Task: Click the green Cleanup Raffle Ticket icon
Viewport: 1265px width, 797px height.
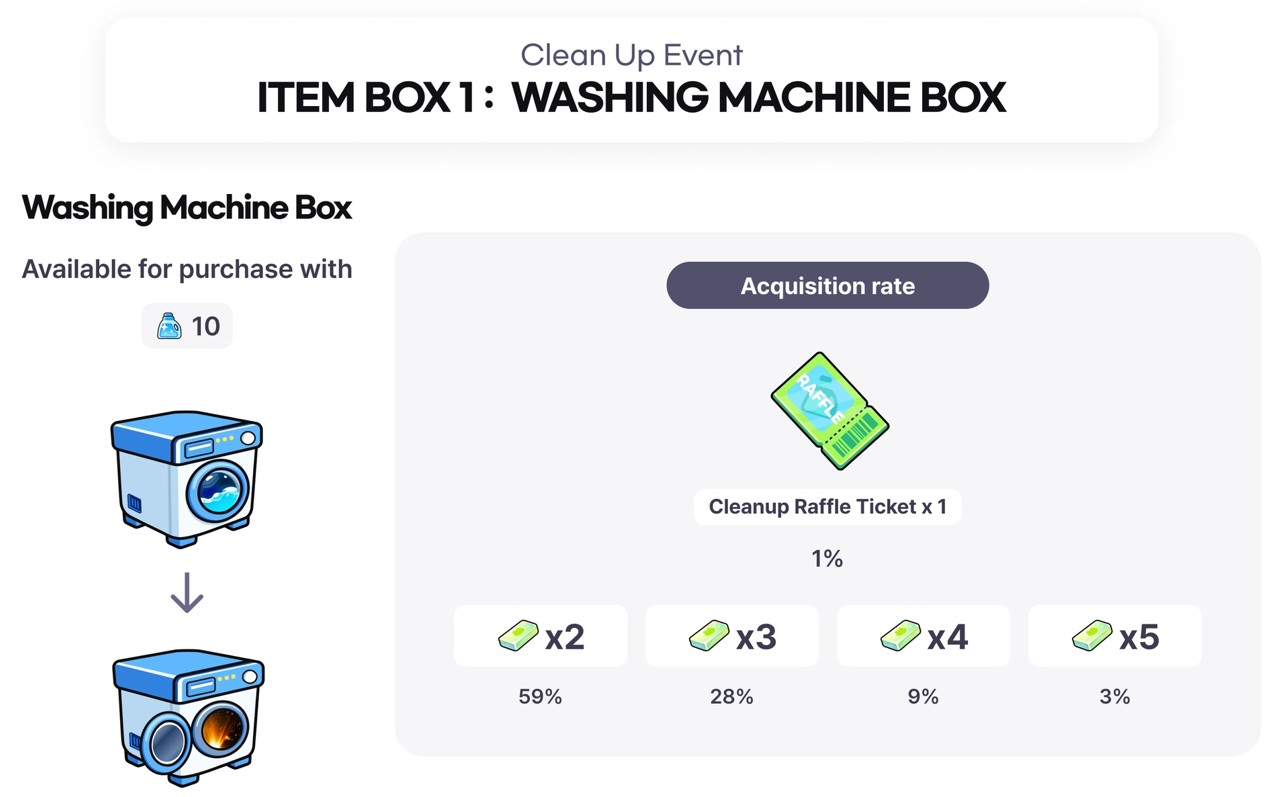Action: click(829, 410)
